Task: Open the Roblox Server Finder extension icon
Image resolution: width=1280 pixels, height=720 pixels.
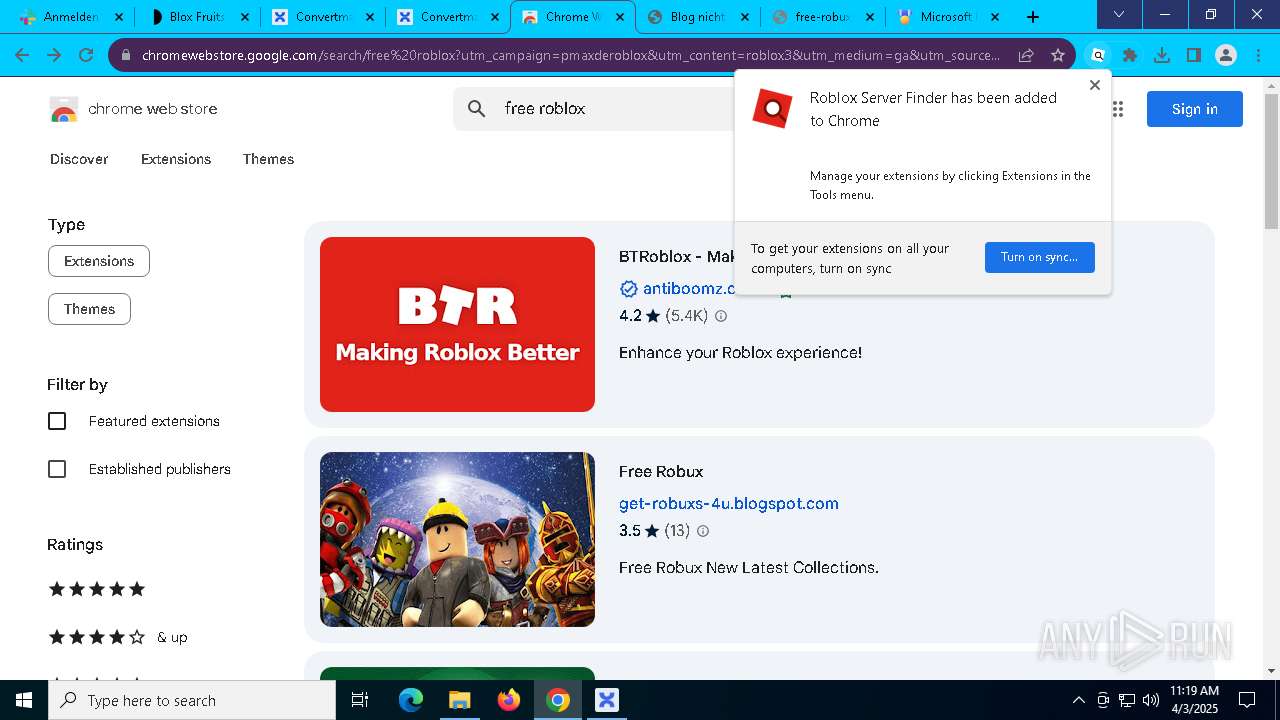Action: point(1098,55)
